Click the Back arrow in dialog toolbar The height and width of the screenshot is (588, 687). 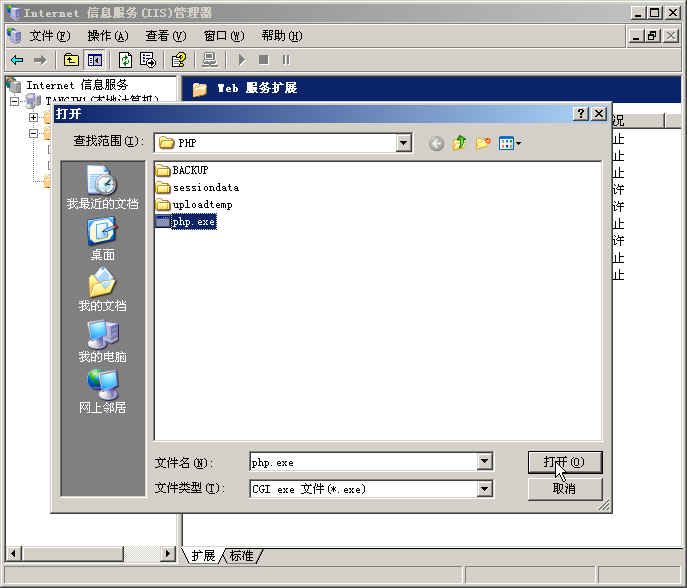(437, 144)
